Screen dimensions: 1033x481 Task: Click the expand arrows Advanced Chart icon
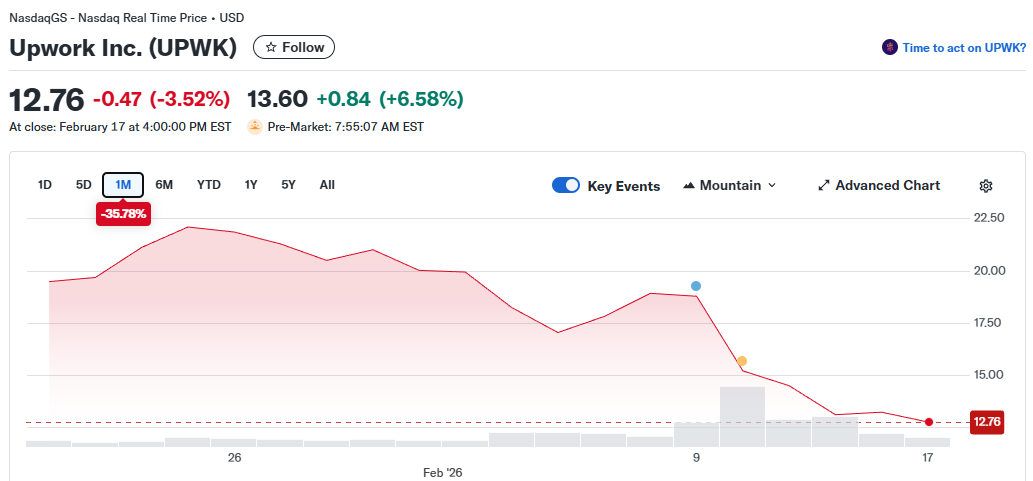point(824,186)
